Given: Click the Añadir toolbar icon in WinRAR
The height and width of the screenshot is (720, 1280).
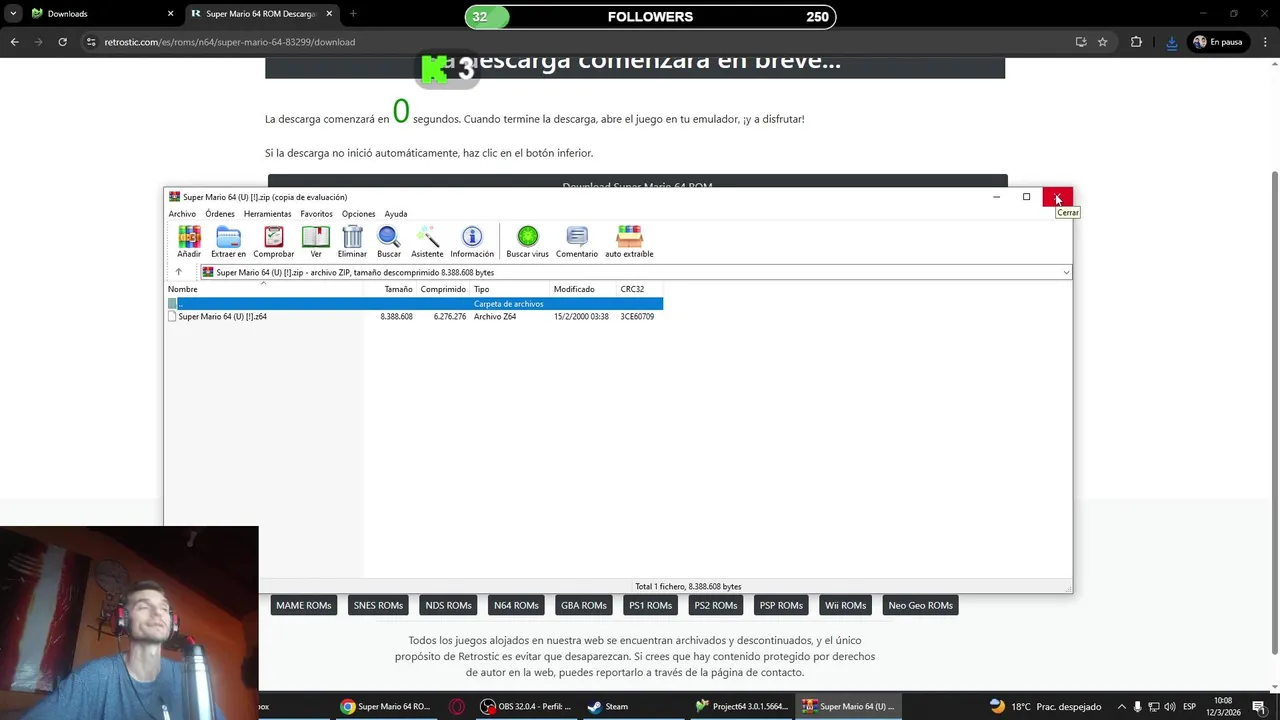Looking at the screenshot, I should coord(189,242).
